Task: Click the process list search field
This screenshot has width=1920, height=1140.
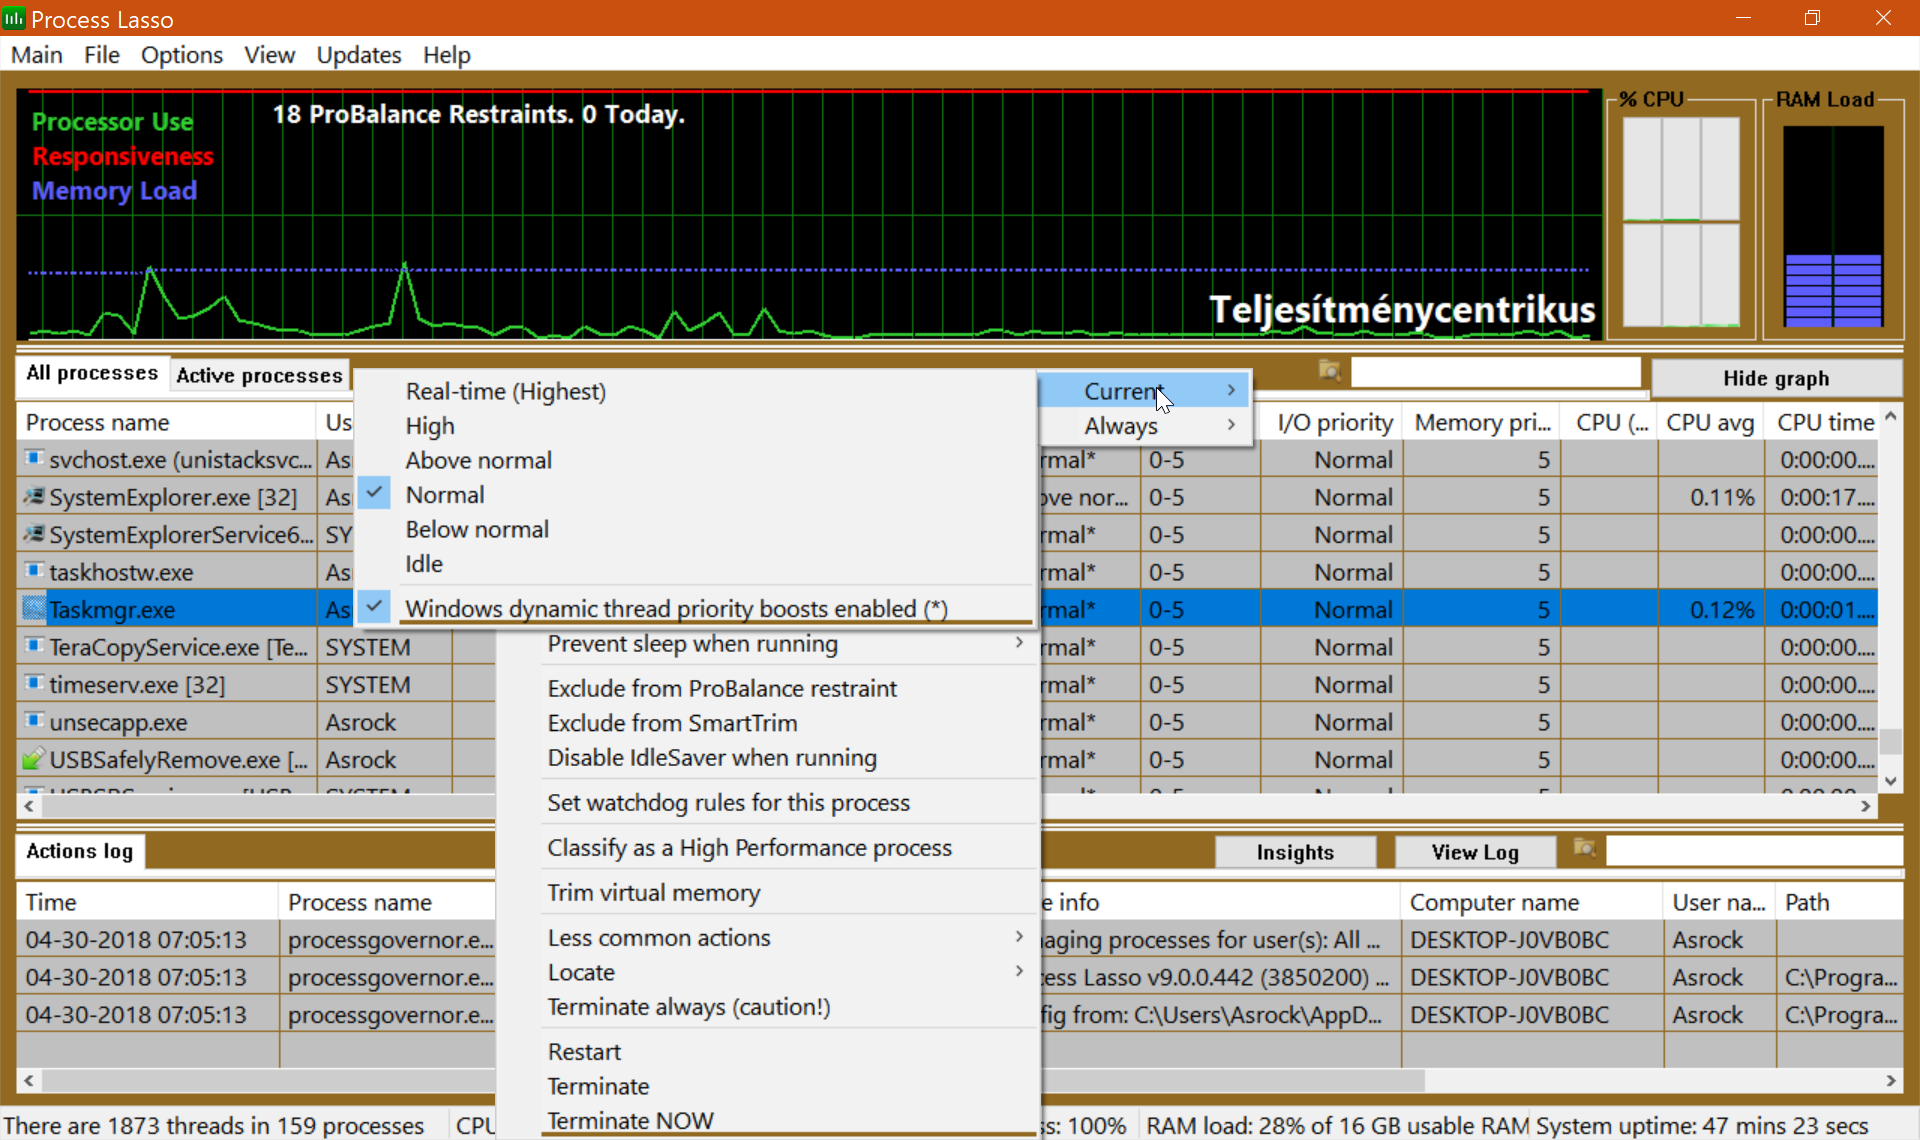Action: pyautogui.click(x=1495, y=372)
